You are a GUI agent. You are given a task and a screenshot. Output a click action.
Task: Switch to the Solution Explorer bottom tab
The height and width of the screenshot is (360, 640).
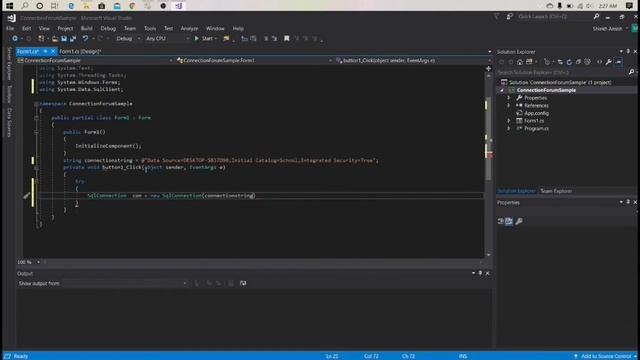pos(516,191)
